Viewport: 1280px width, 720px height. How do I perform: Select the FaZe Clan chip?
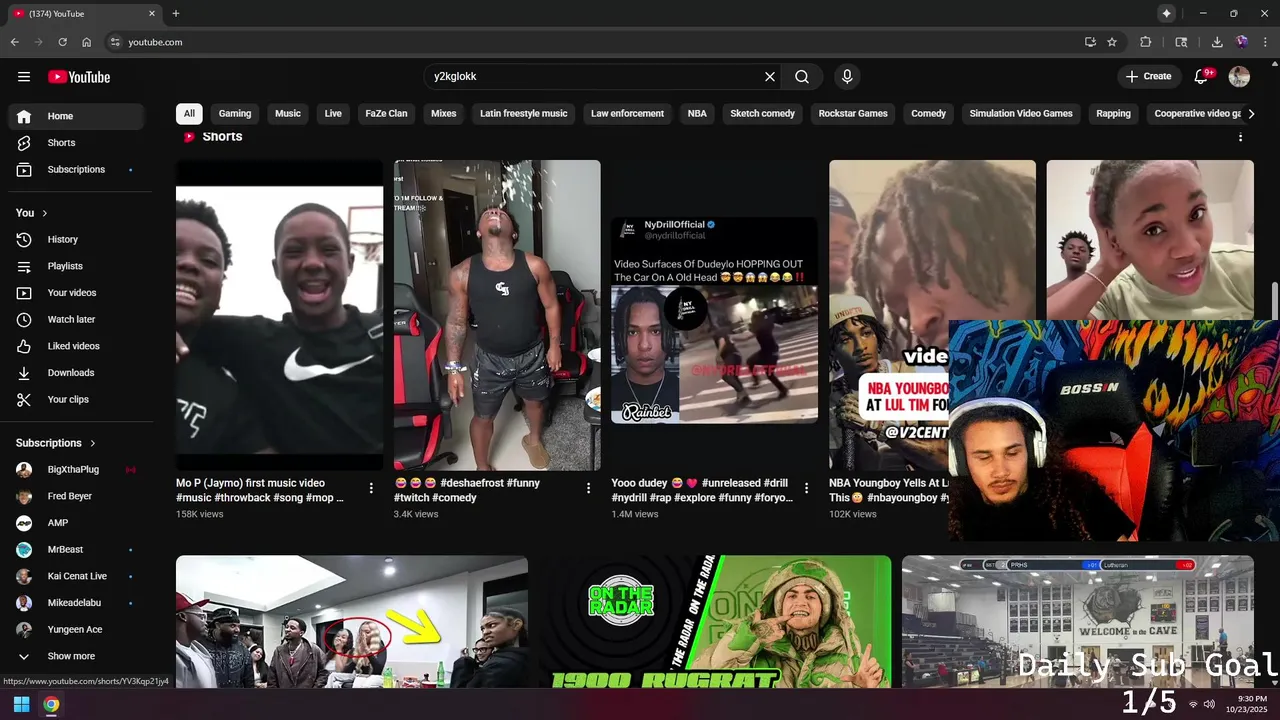point(386,114)
